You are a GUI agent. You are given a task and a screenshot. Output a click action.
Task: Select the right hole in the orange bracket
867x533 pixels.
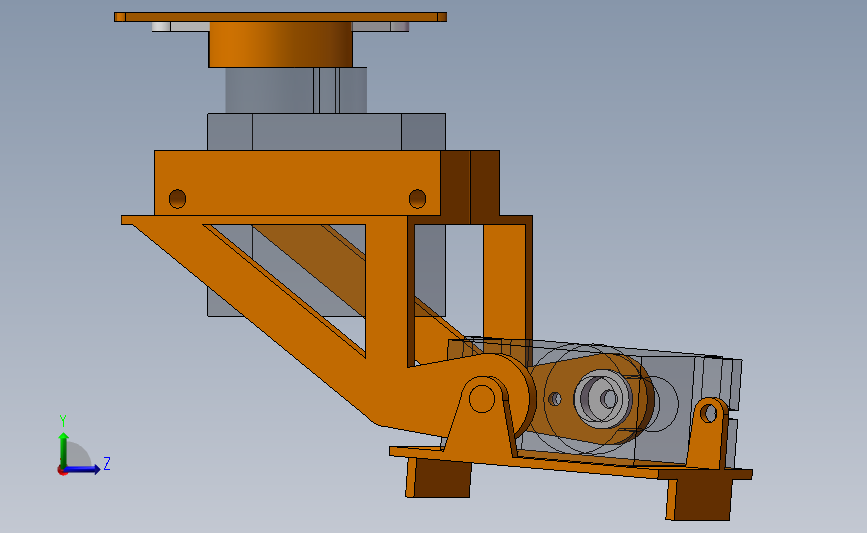pos(417,198)
